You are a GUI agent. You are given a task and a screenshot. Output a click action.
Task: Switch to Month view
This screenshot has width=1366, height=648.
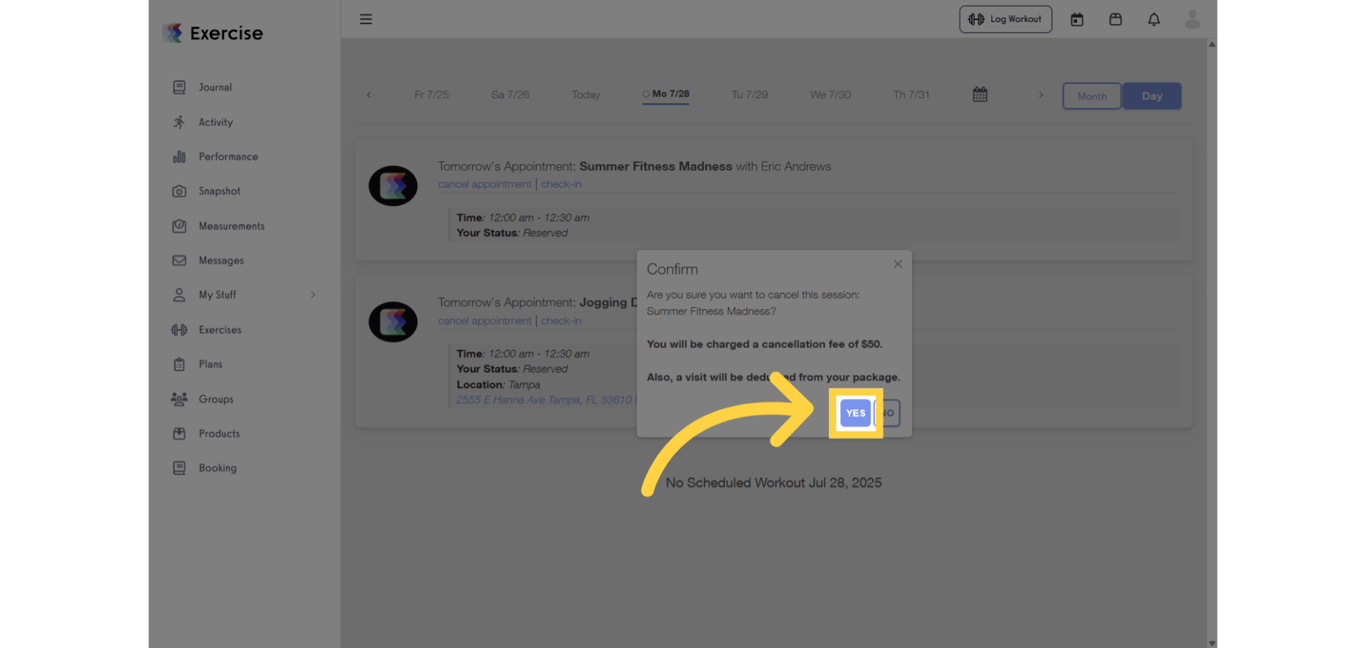tap(1091, 96)
